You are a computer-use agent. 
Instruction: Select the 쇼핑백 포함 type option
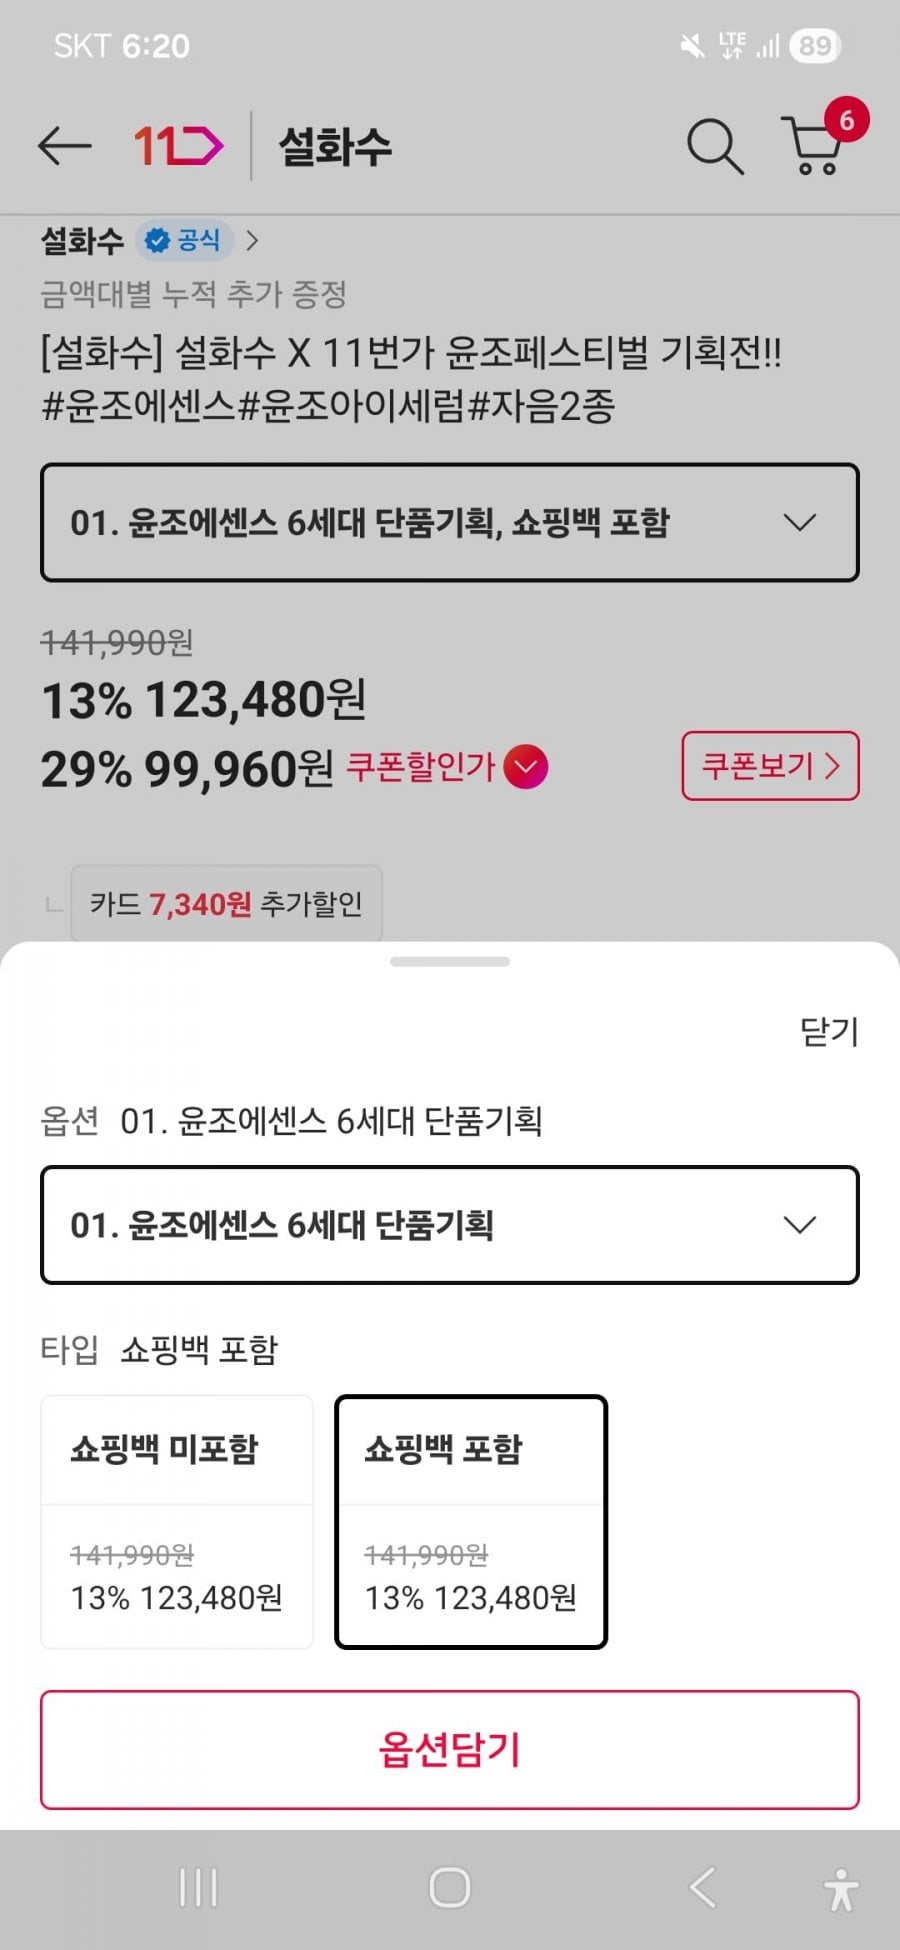coord(471,1521)
